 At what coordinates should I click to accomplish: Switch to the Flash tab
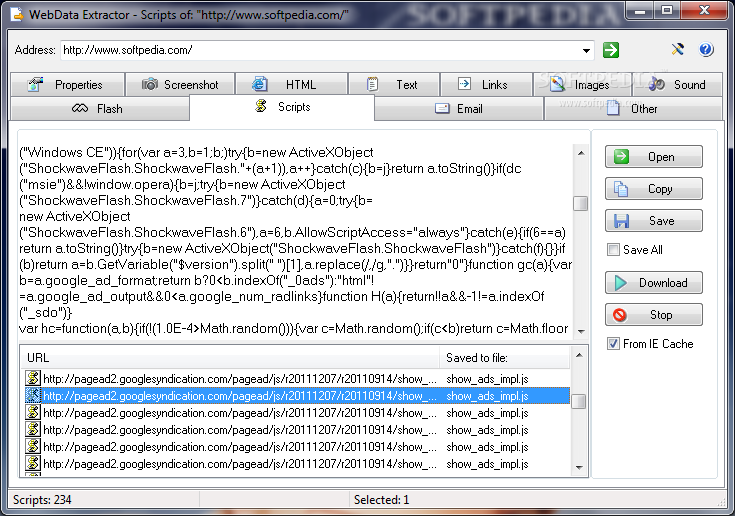[x=100, y=109]
